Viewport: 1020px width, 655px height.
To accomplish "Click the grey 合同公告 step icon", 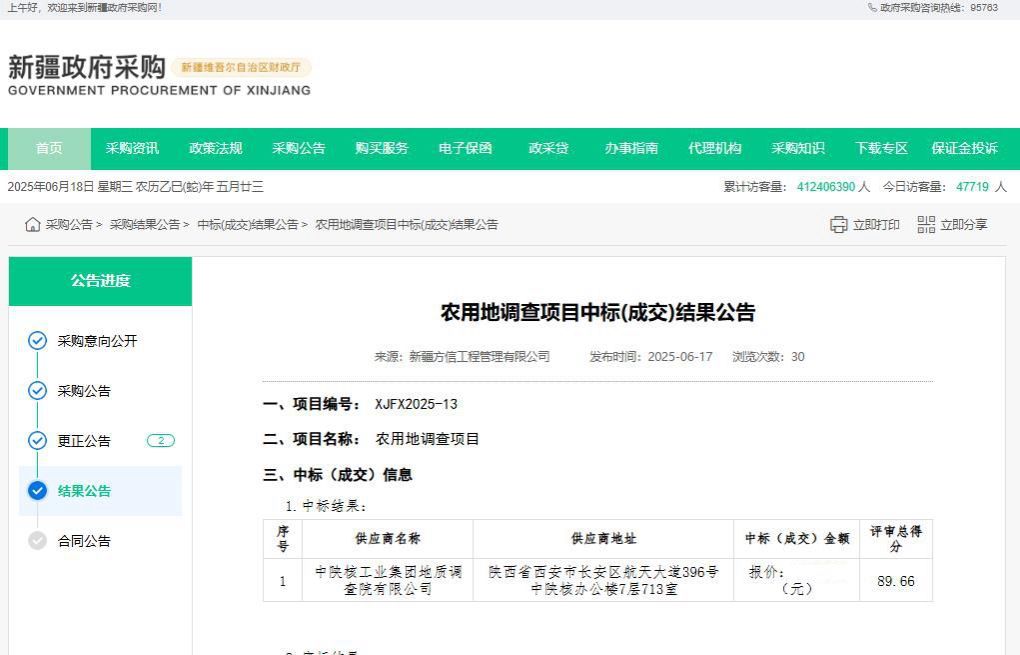I will click(38, 541).
